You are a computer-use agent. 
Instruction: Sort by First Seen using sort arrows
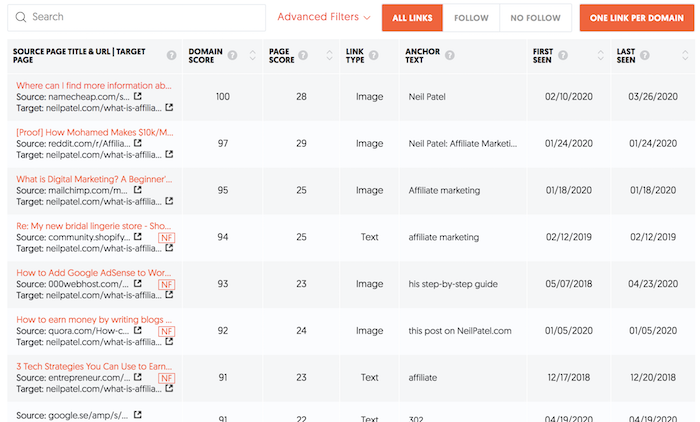(600, 55)
